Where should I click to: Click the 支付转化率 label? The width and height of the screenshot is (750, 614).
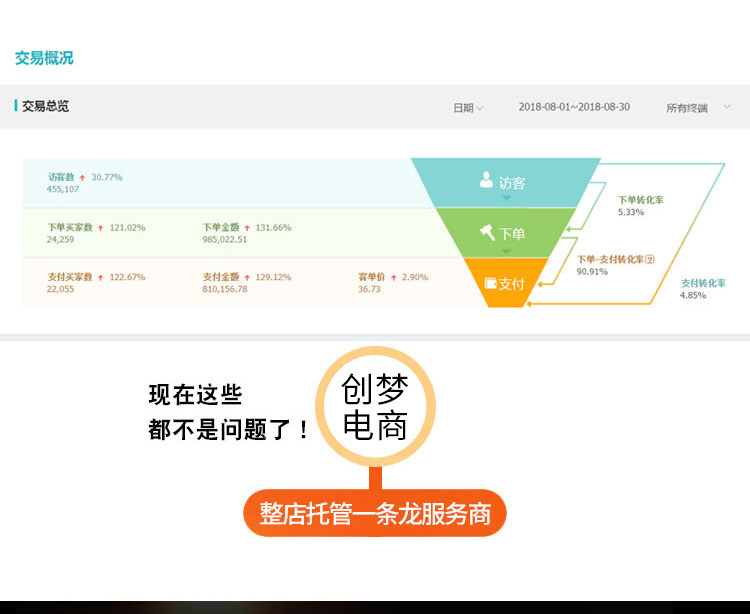pyautogui.click(x=703, y=283)
